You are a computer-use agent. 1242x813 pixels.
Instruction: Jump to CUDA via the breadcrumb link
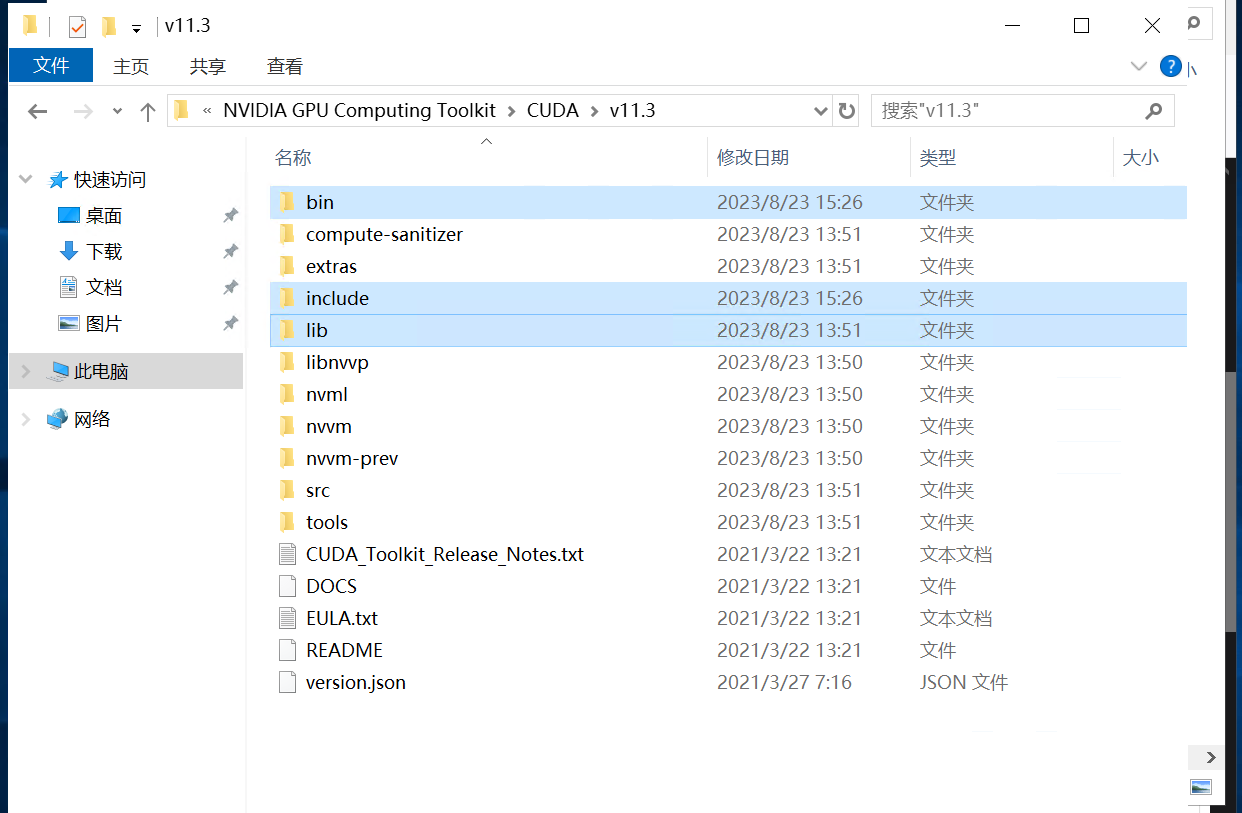click(x=553, y=111)
